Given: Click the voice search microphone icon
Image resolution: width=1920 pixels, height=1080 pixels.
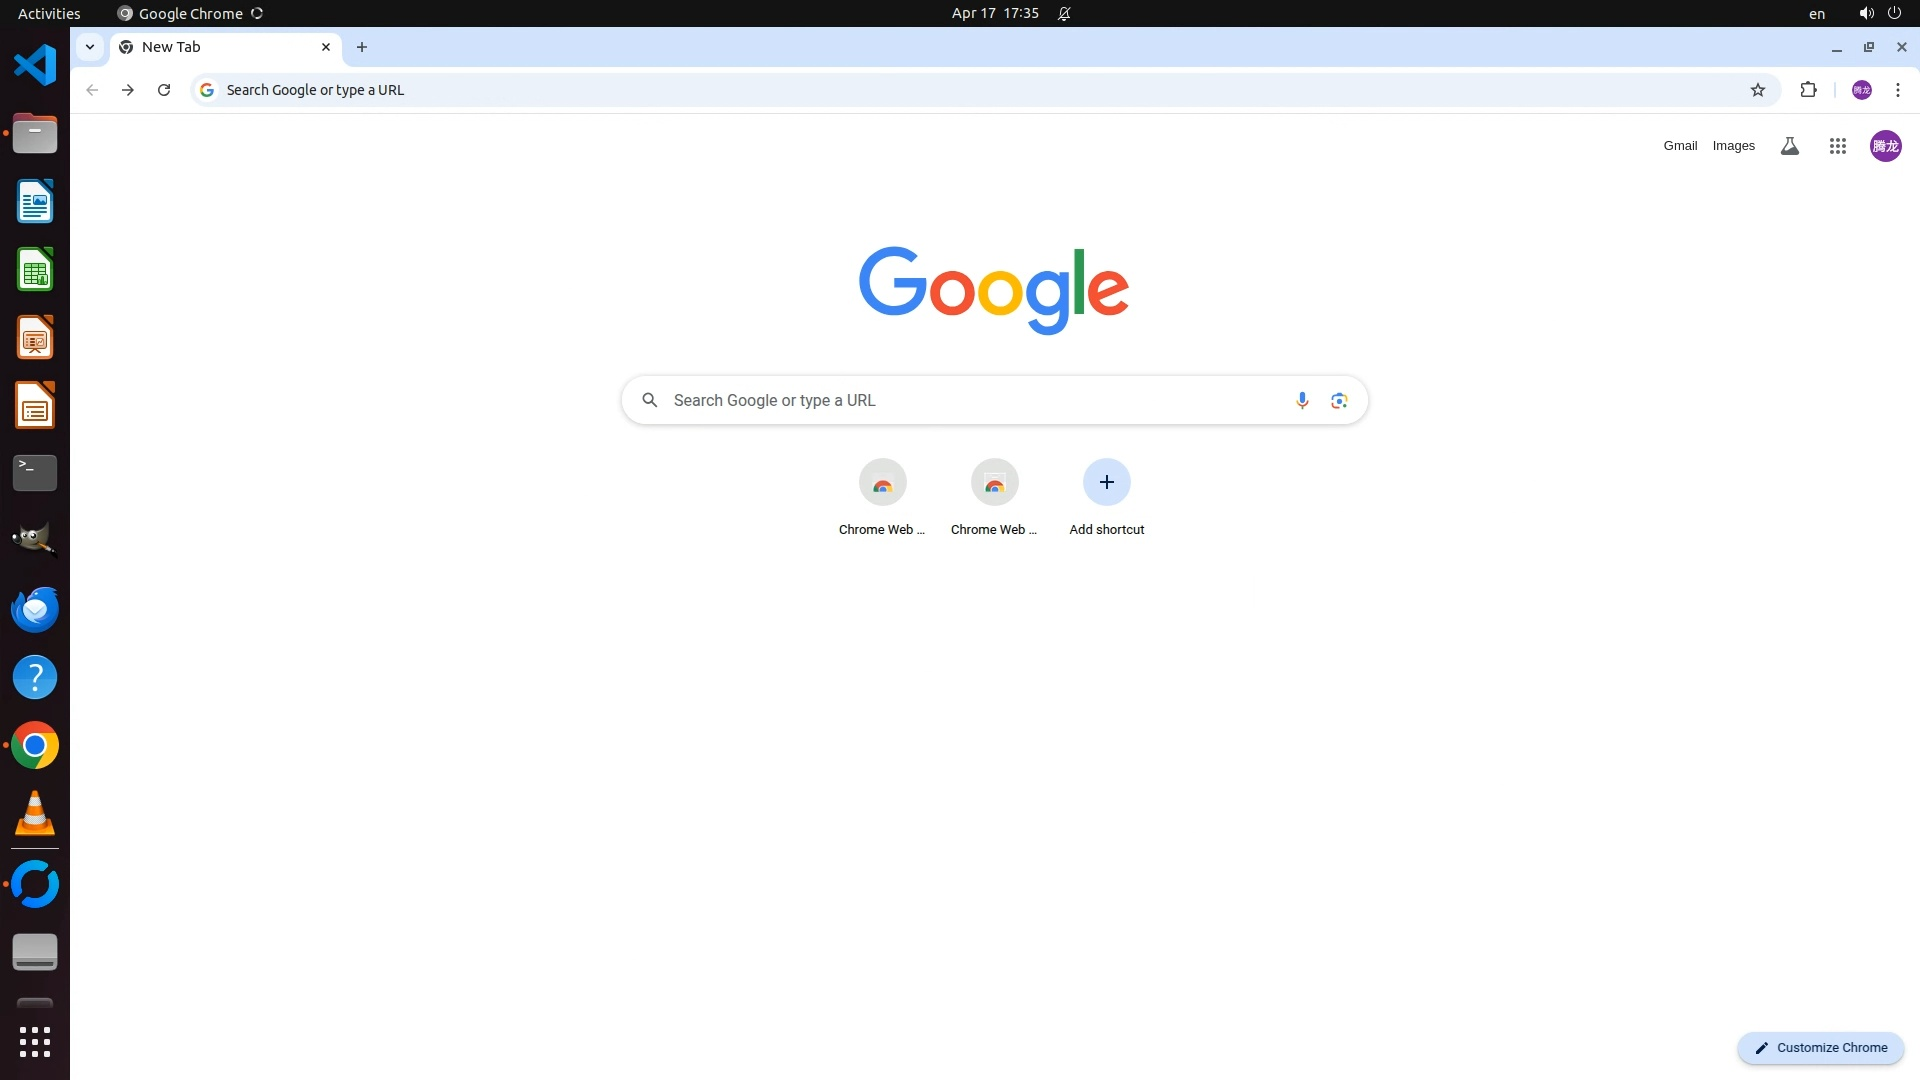Looking at the screenshot, I should 1301,400.
